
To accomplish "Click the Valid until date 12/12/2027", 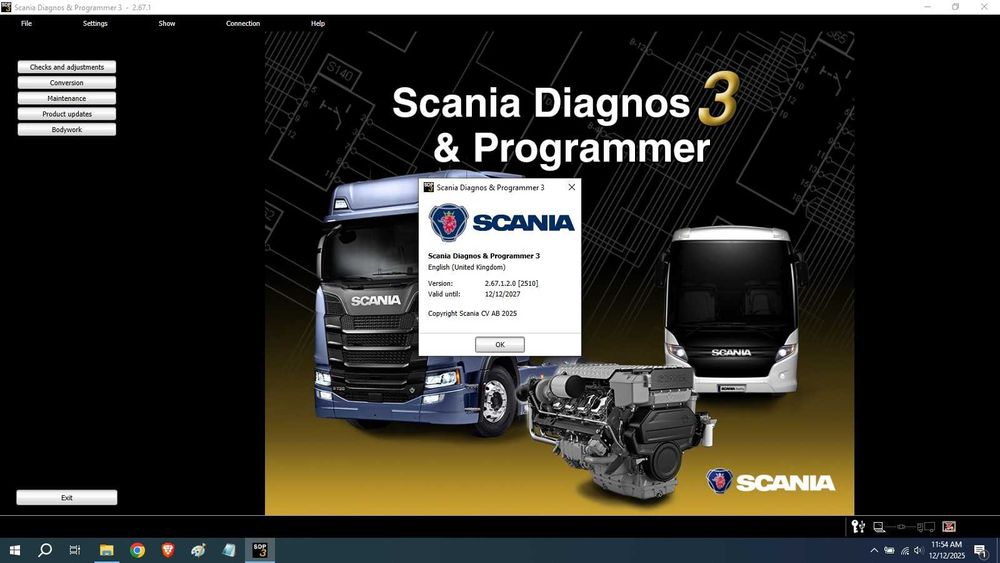I will [503, 294].
